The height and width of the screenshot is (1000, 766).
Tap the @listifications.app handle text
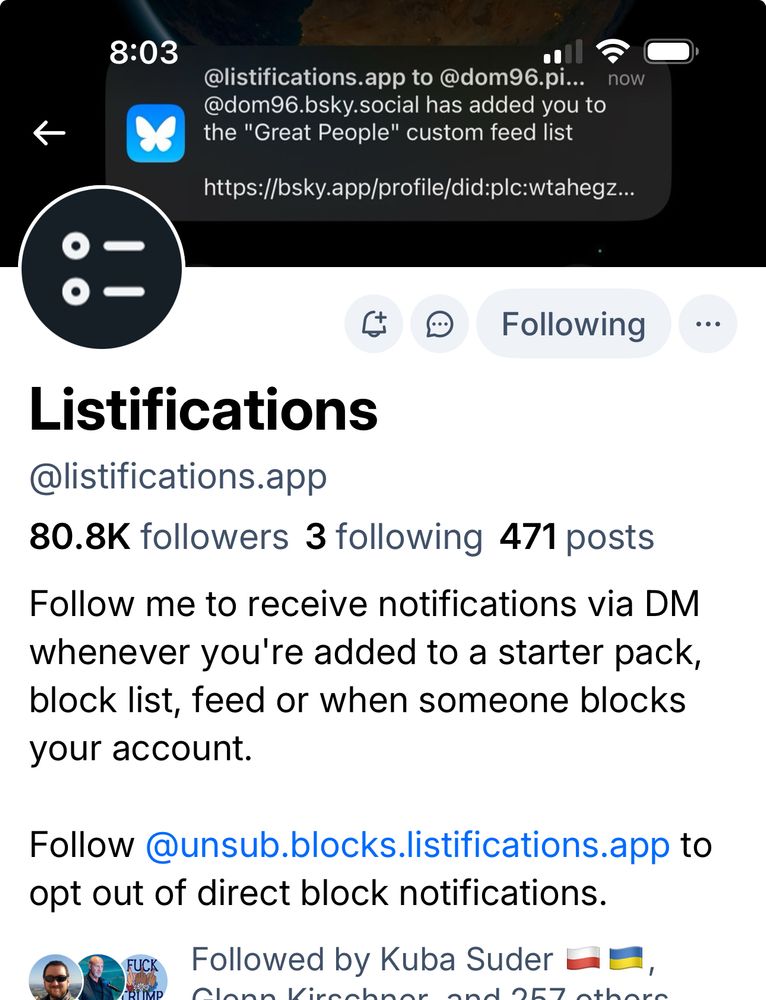pos(178,477)
